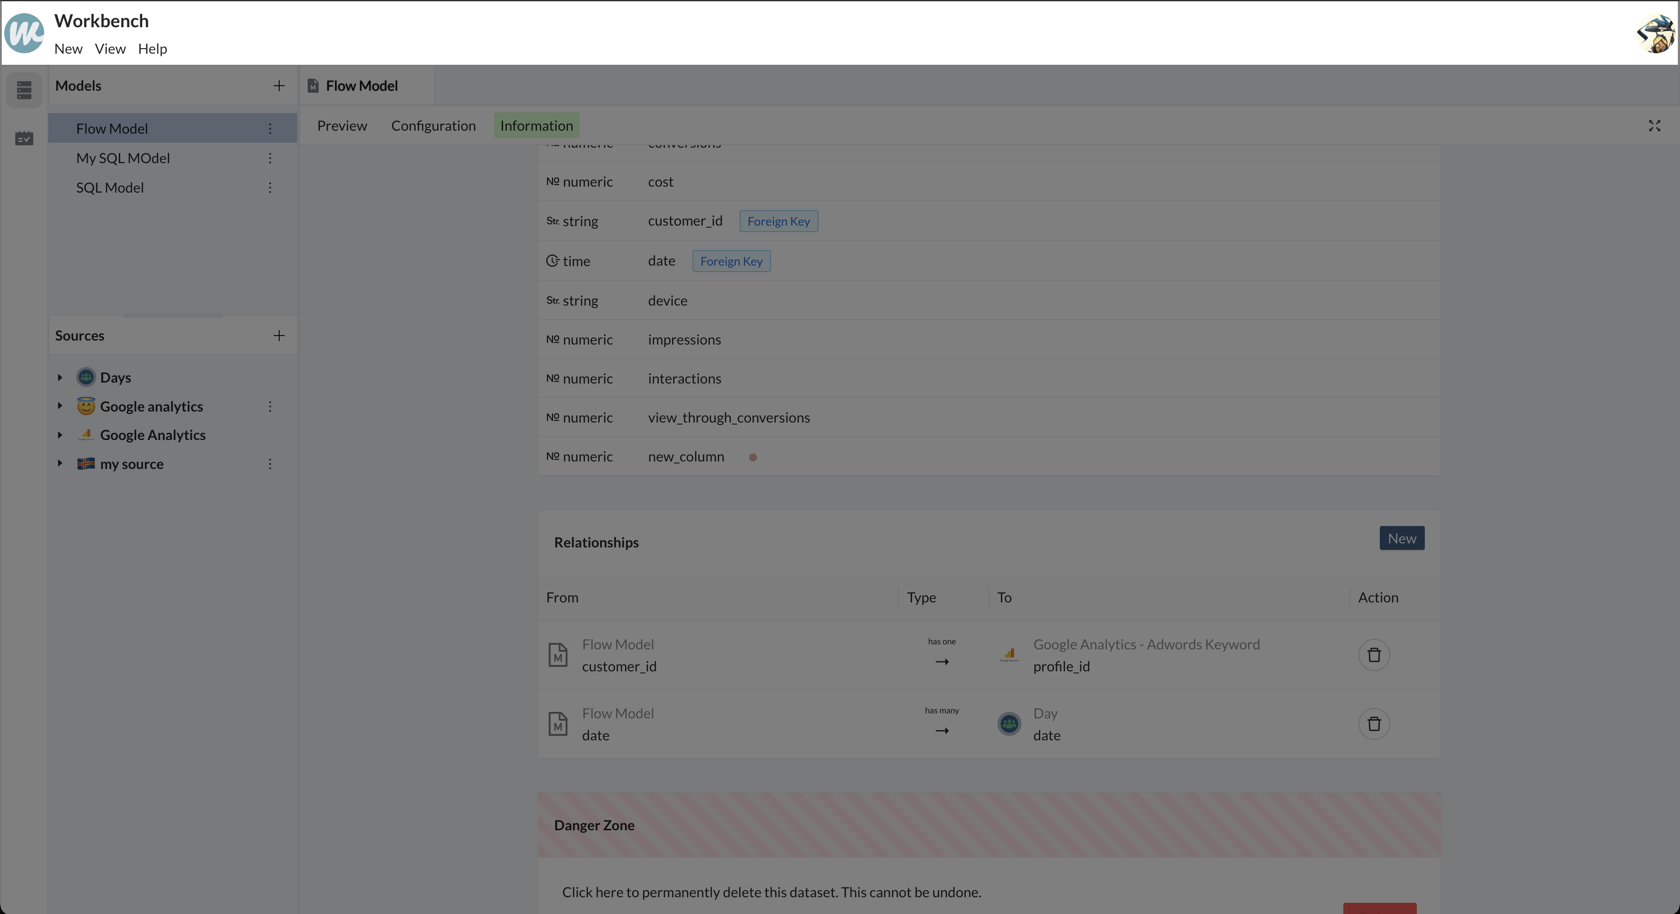Open the Flow Model options kebab menu
Image resolution: width=1680 pixels, height=914 pixels.
coord(270,129)
